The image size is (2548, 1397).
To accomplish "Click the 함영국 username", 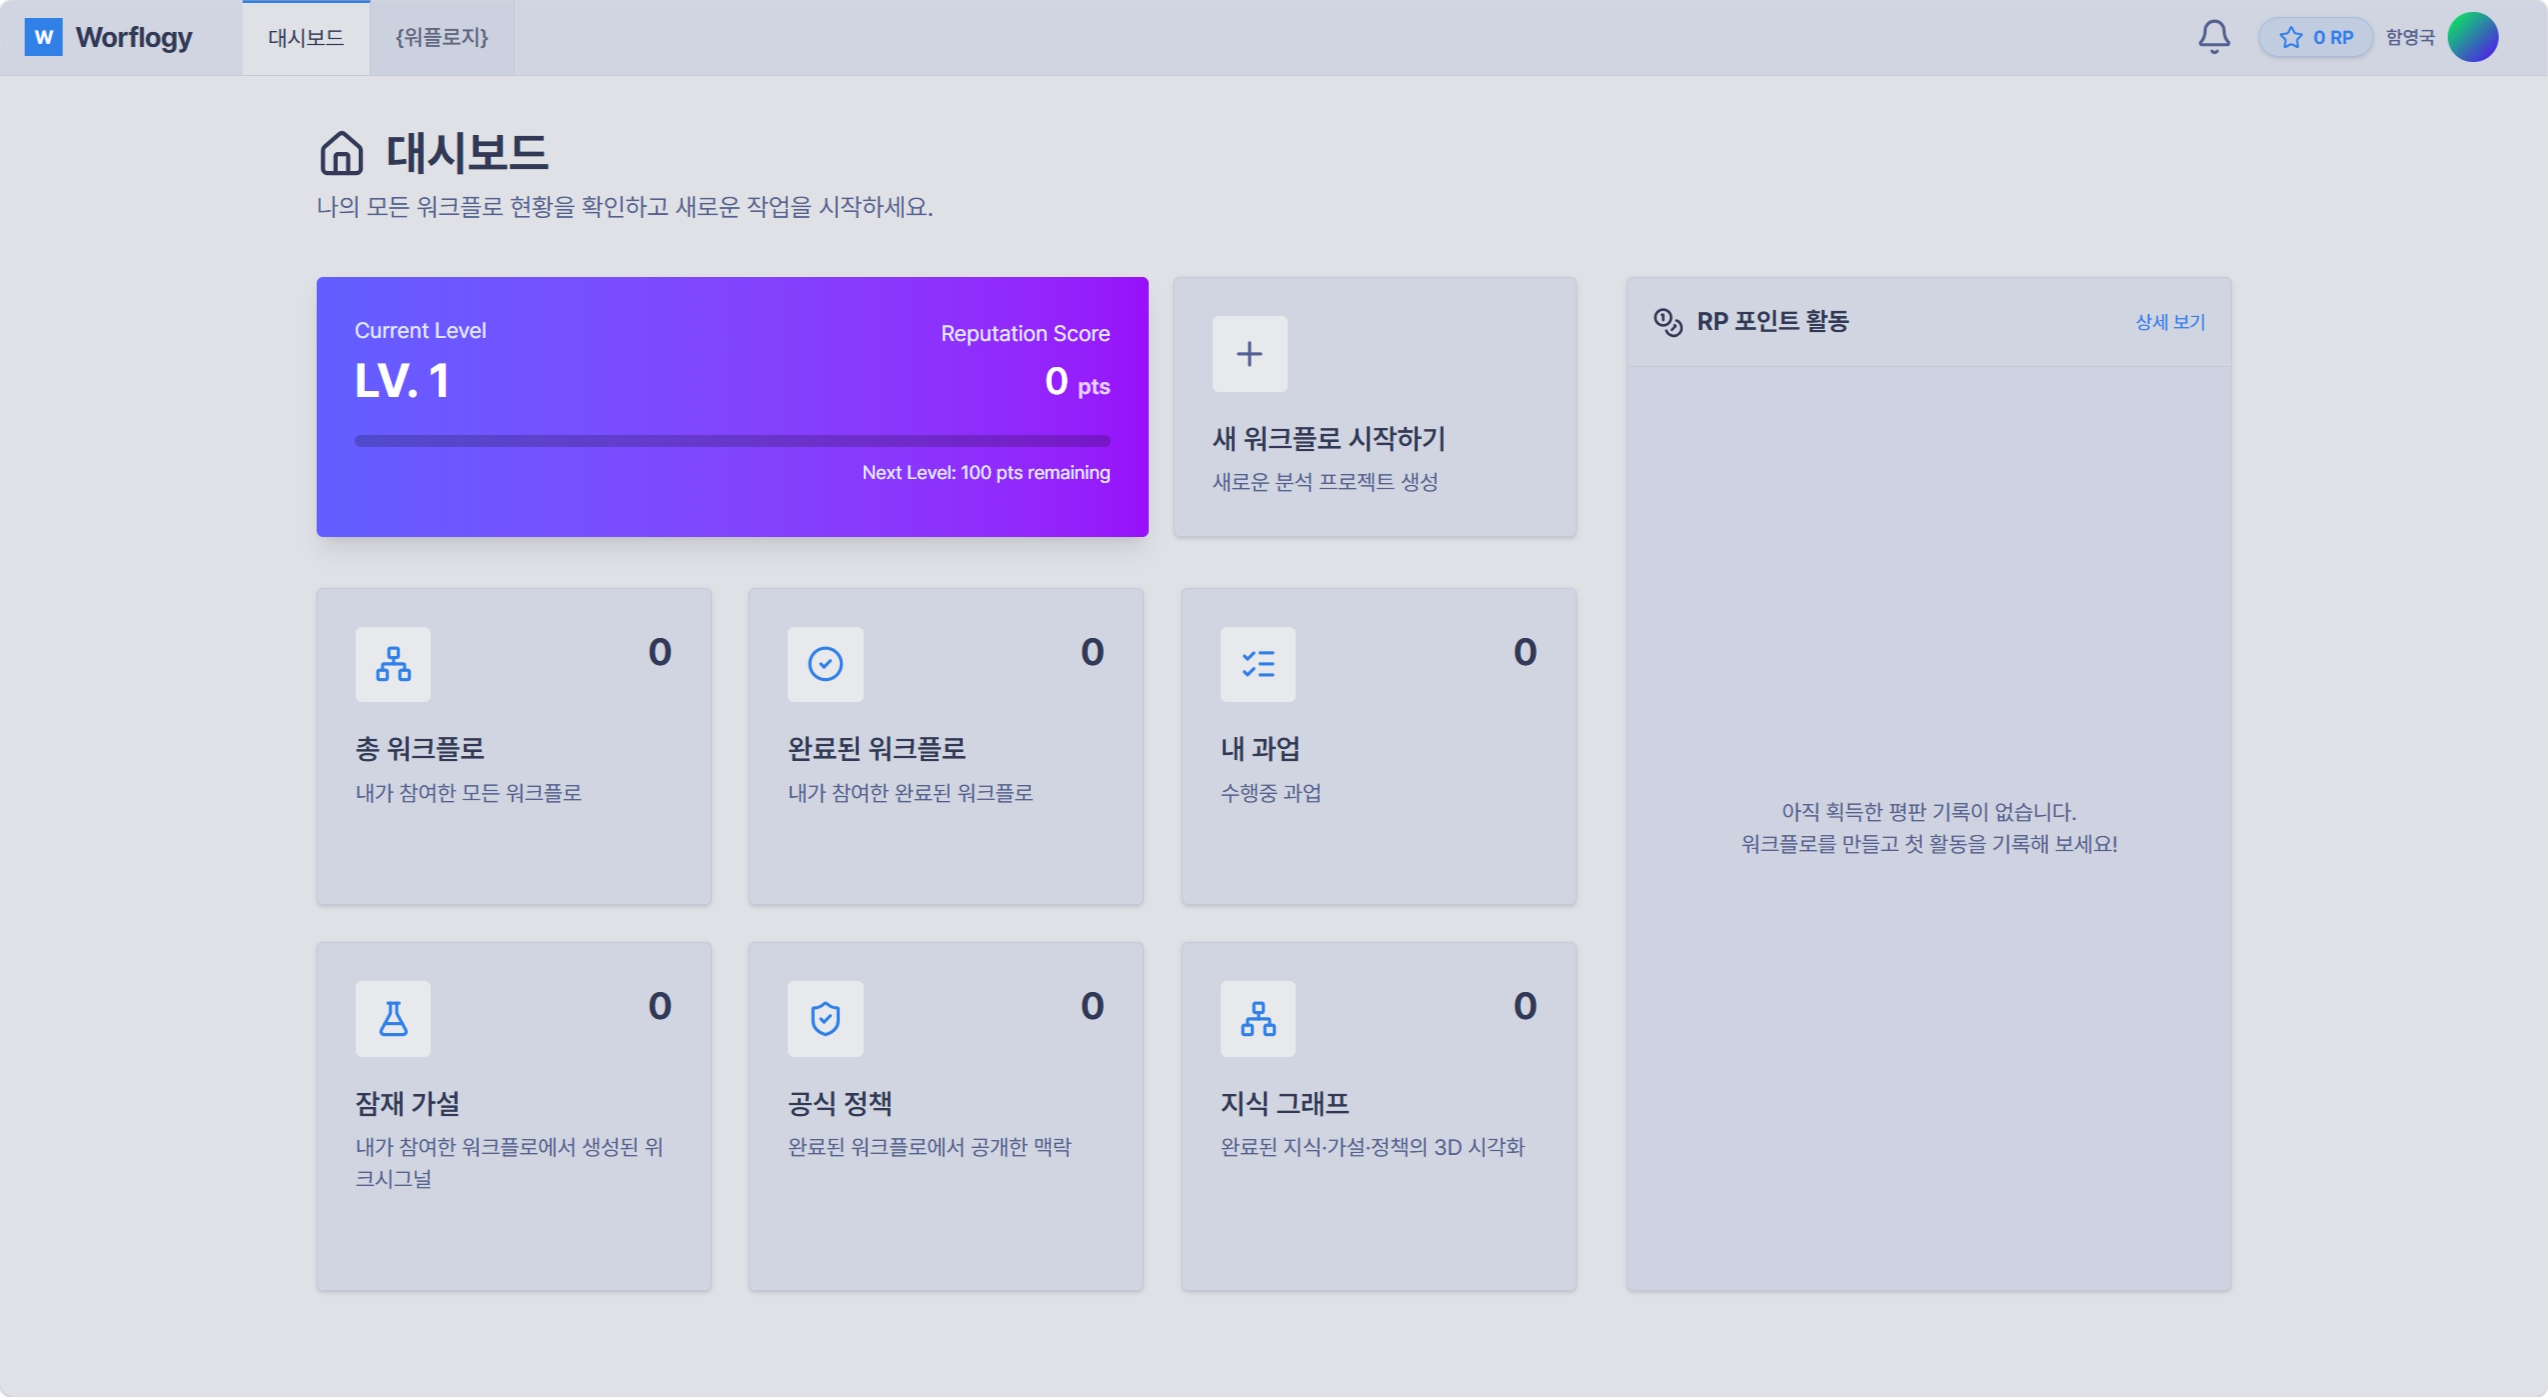I will [x=2410, y=37].
